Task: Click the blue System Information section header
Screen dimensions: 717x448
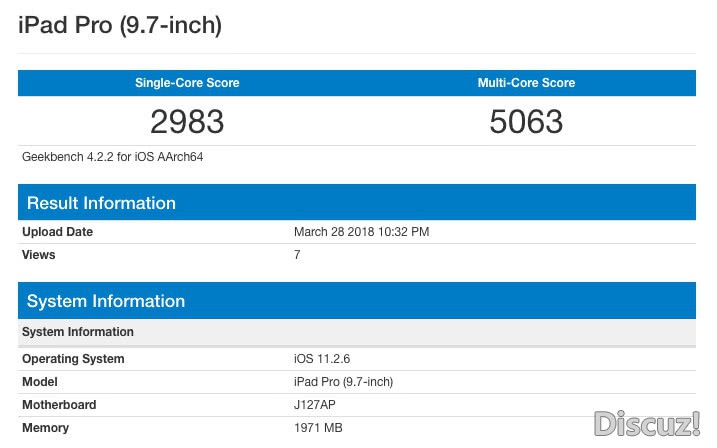Action: (x=106, y=301)
